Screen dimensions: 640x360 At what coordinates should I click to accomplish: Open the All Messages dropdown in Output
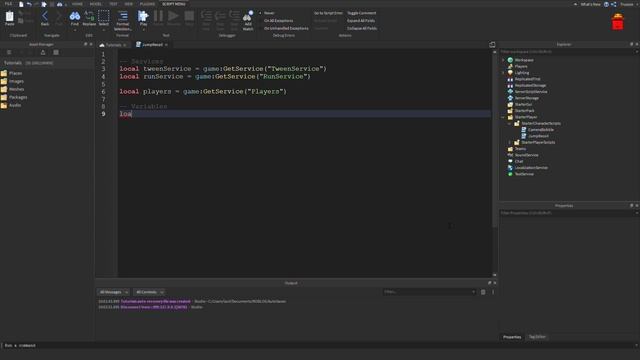[x=113, y=292]
